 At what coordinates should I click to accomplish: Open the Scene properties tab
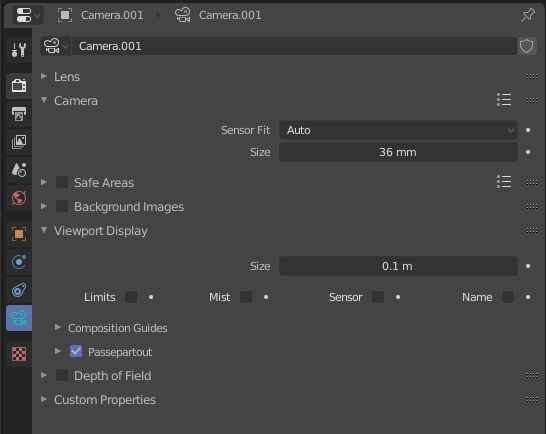point(19,170)
